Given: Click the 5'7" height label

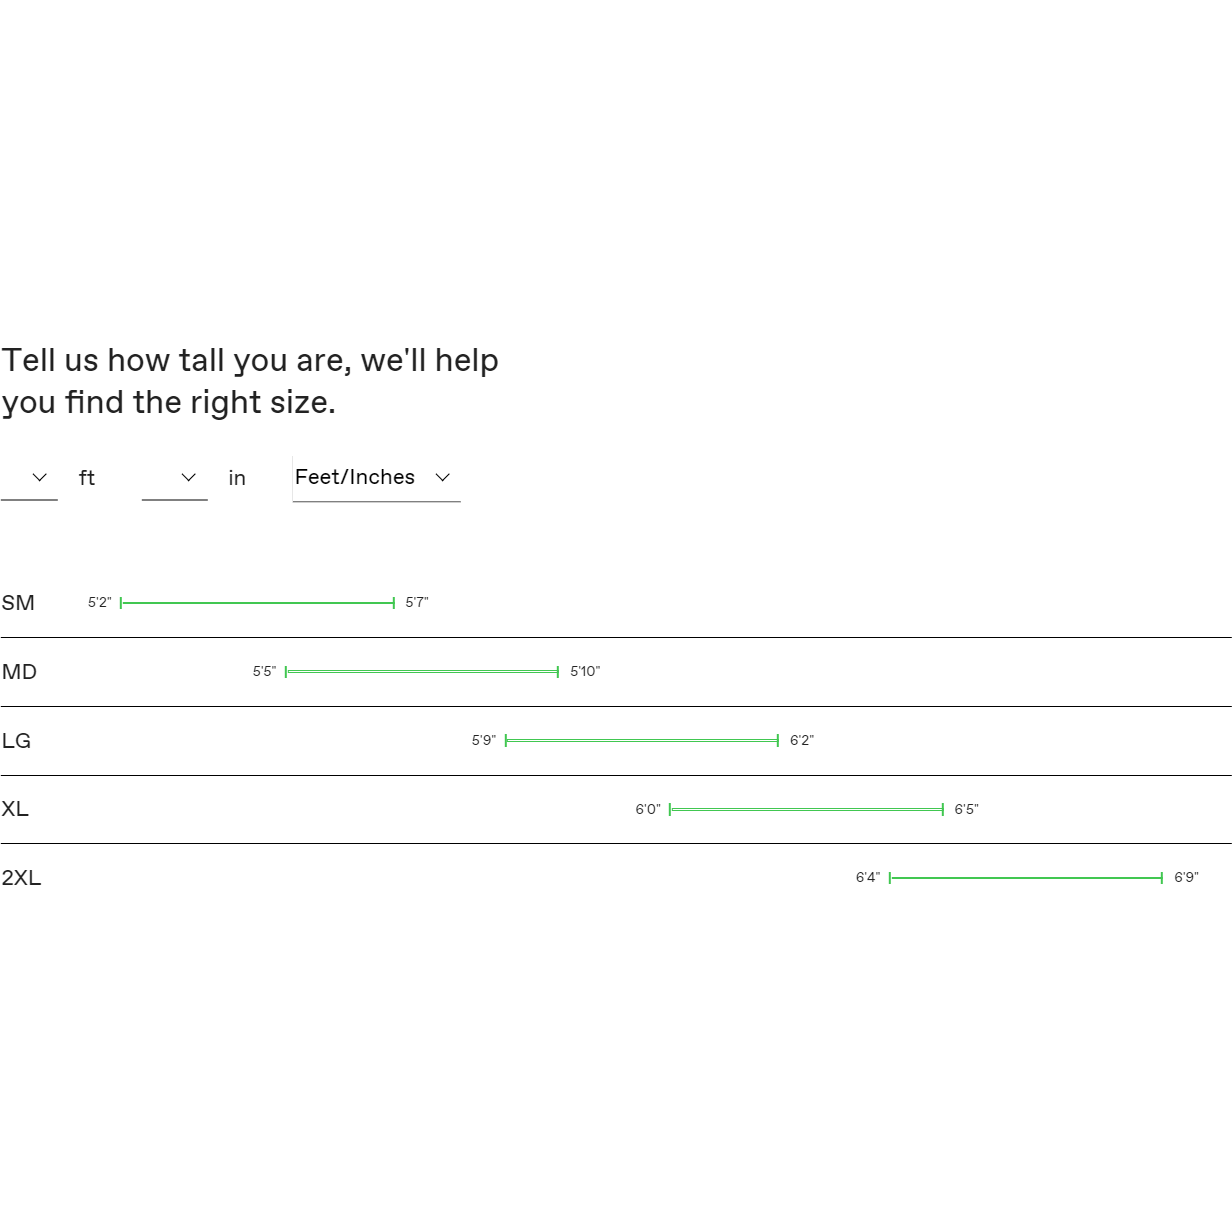Looking at the screenshot, I should (x=417, y=603).
